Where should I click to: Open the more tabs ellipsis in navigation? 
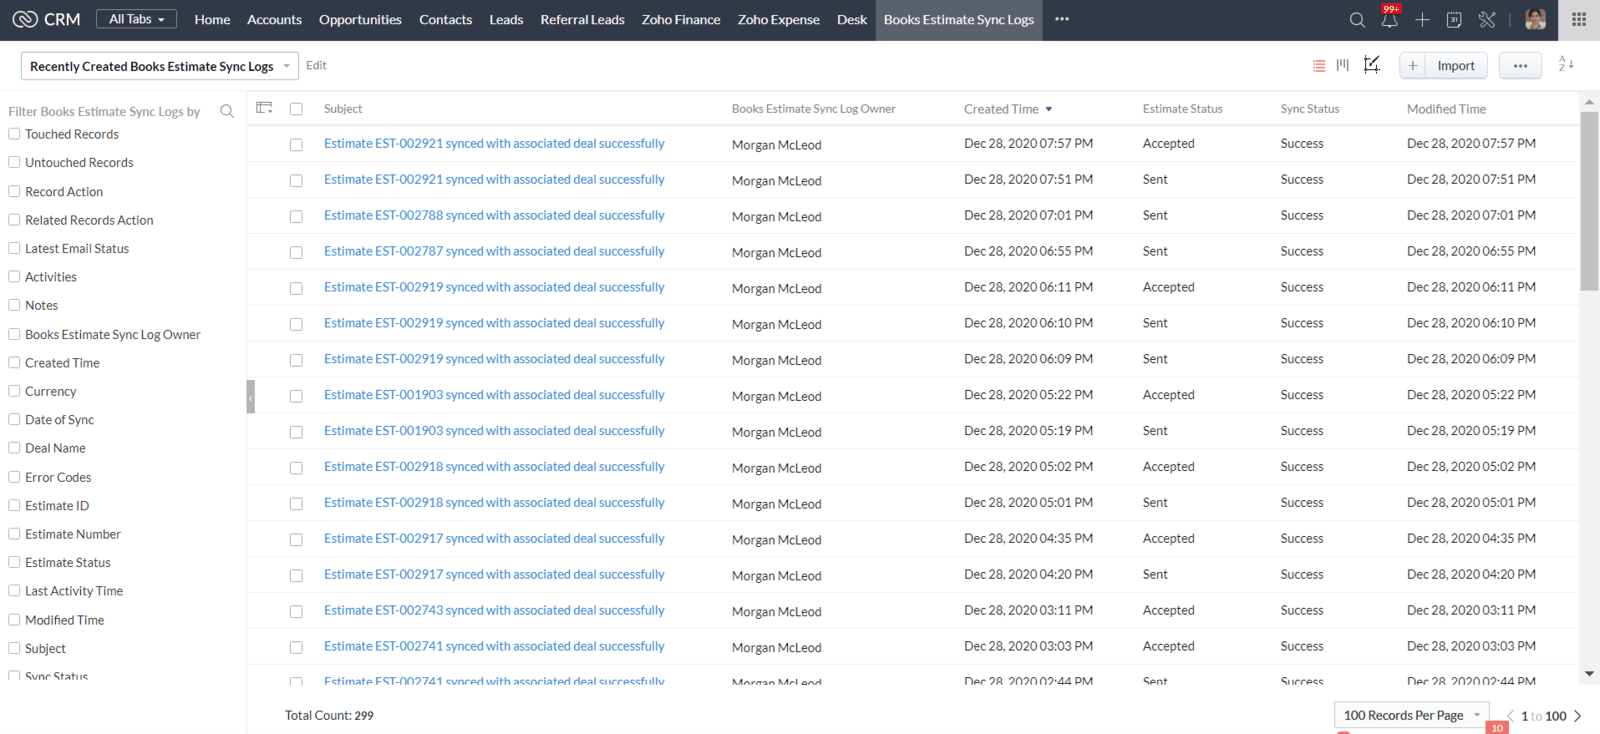(x=1062, y=19)
